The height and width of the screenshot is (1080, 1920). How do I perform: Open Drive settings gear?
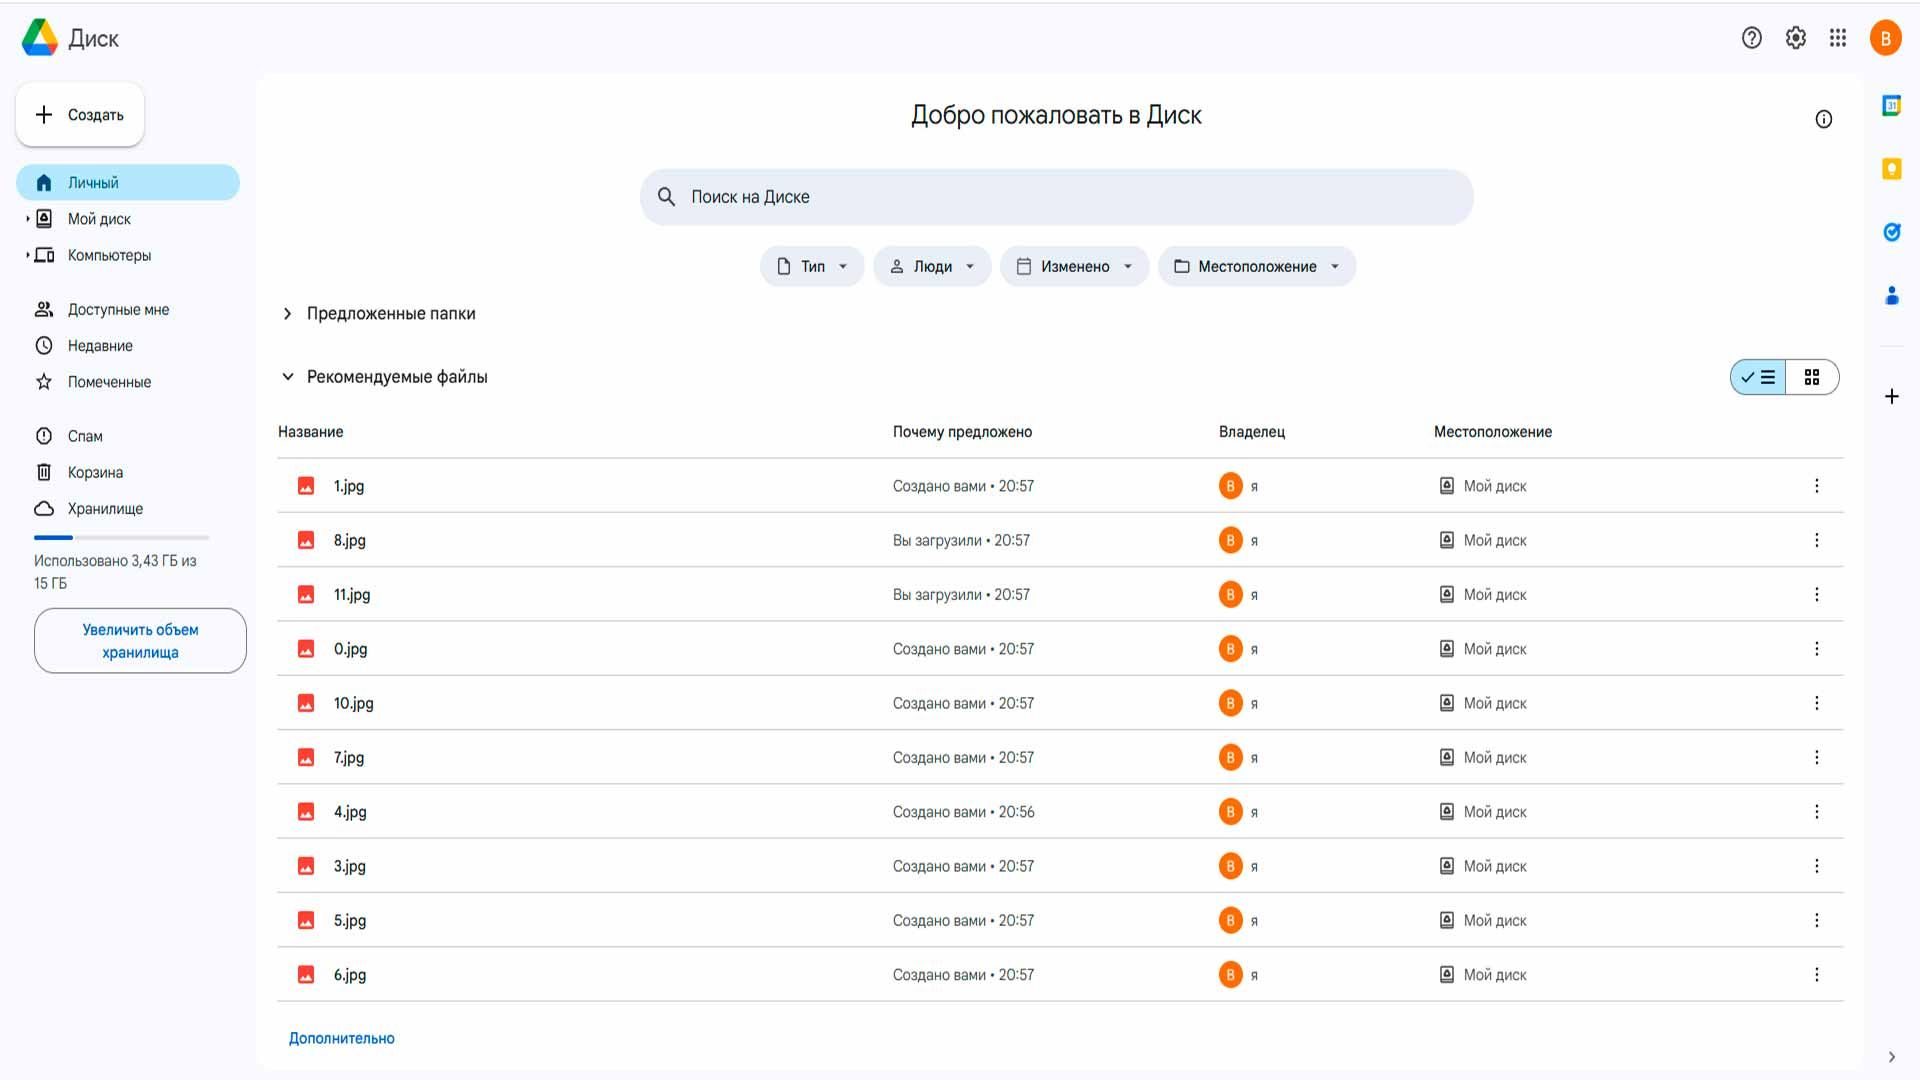click(1795, 38)
